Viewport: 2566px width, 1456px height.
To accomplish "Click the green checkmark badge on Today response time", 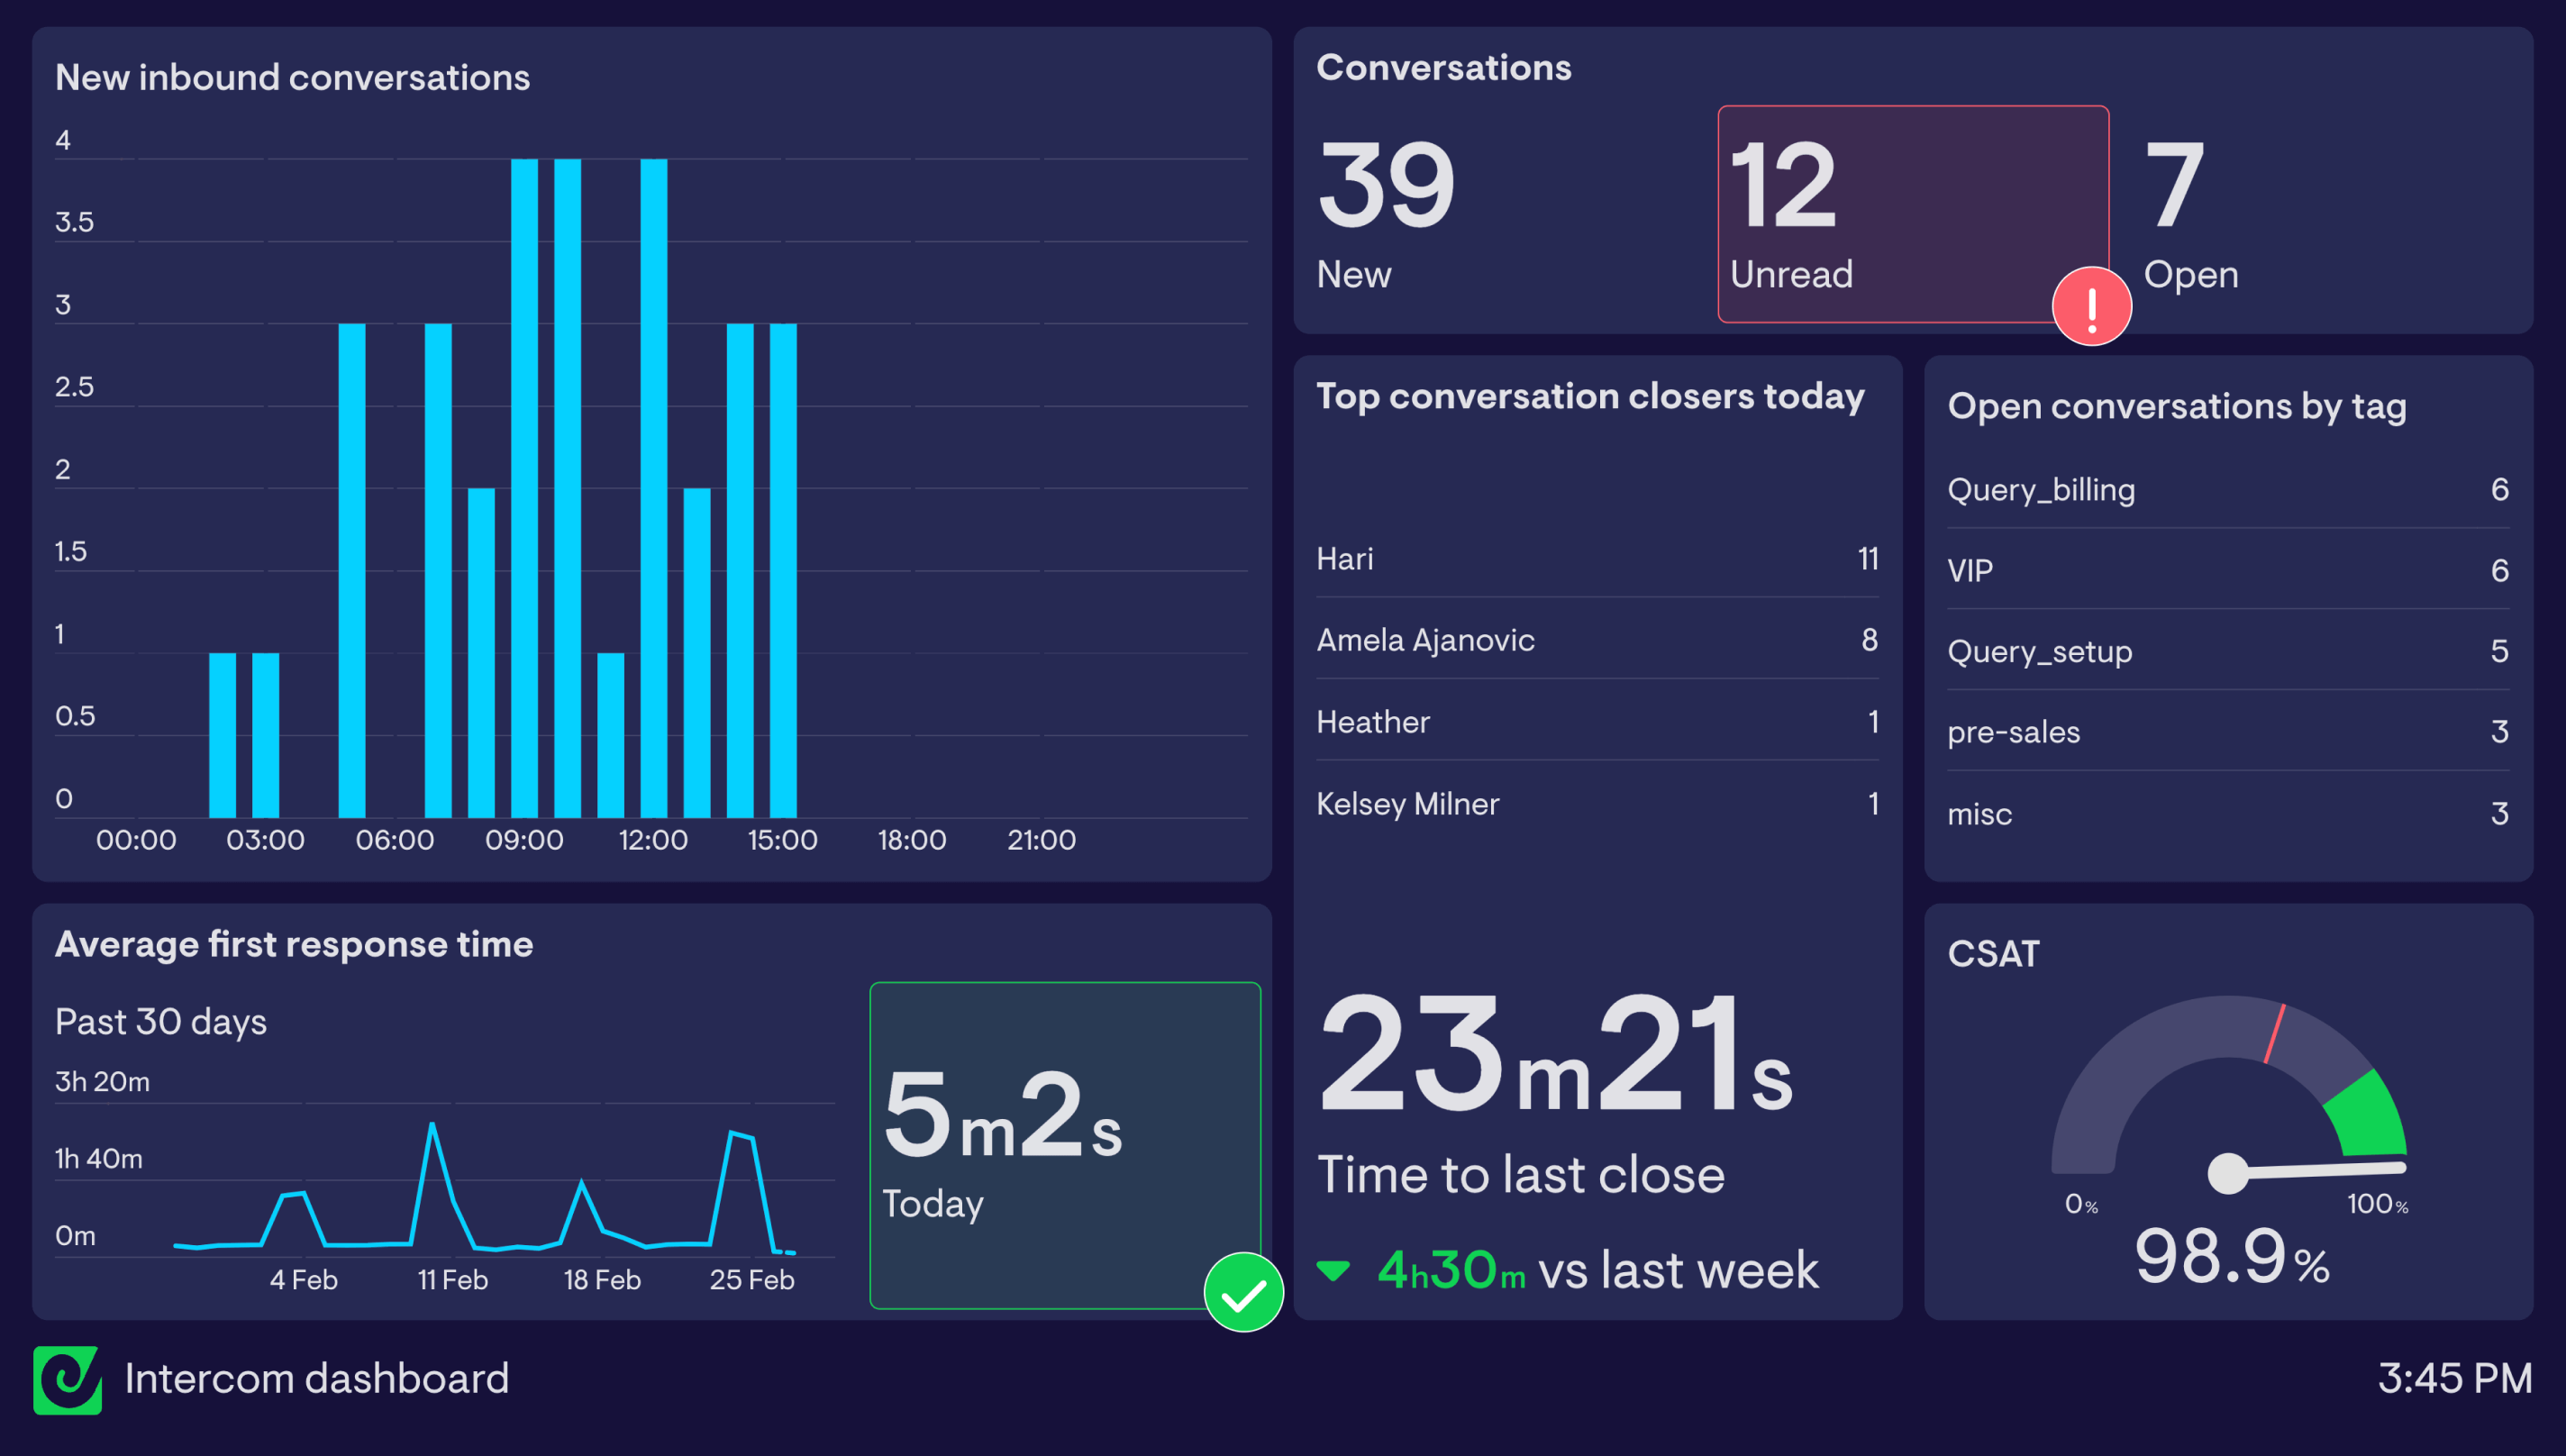I will click(1243, 1292).
